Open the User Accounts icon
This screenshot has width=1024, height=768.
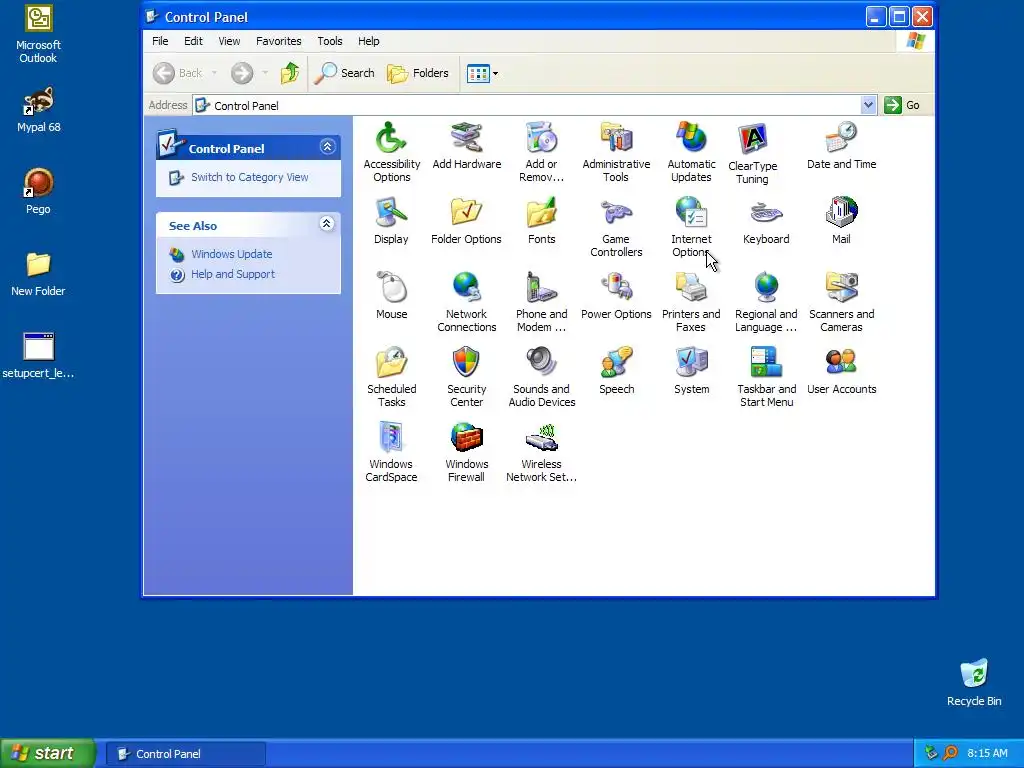841,371
